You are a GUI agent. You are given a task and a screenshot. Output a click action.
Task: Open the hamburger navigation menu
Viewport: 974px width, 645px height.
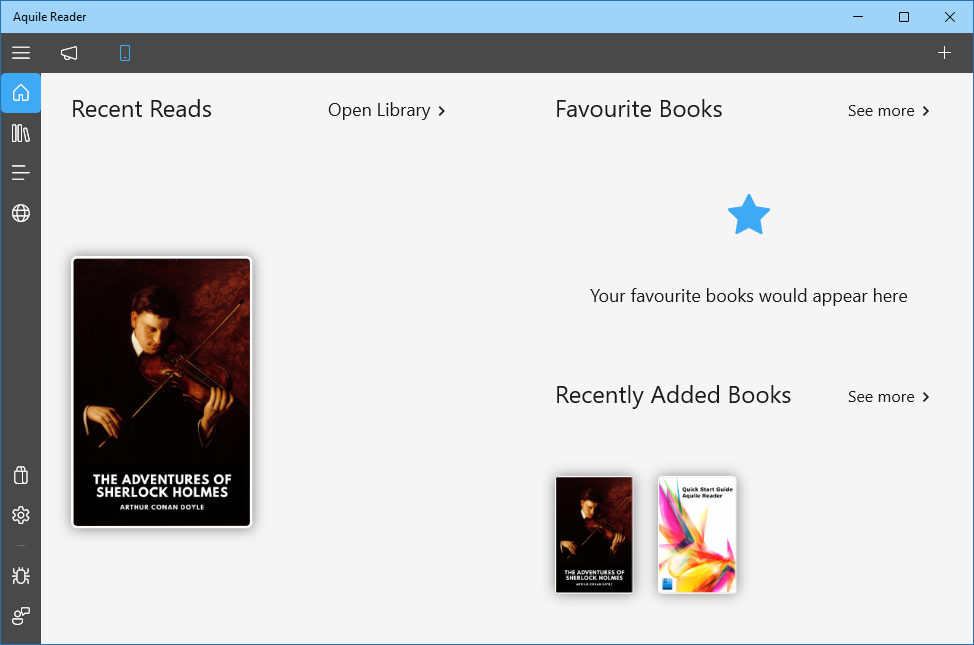click(20, 53)
